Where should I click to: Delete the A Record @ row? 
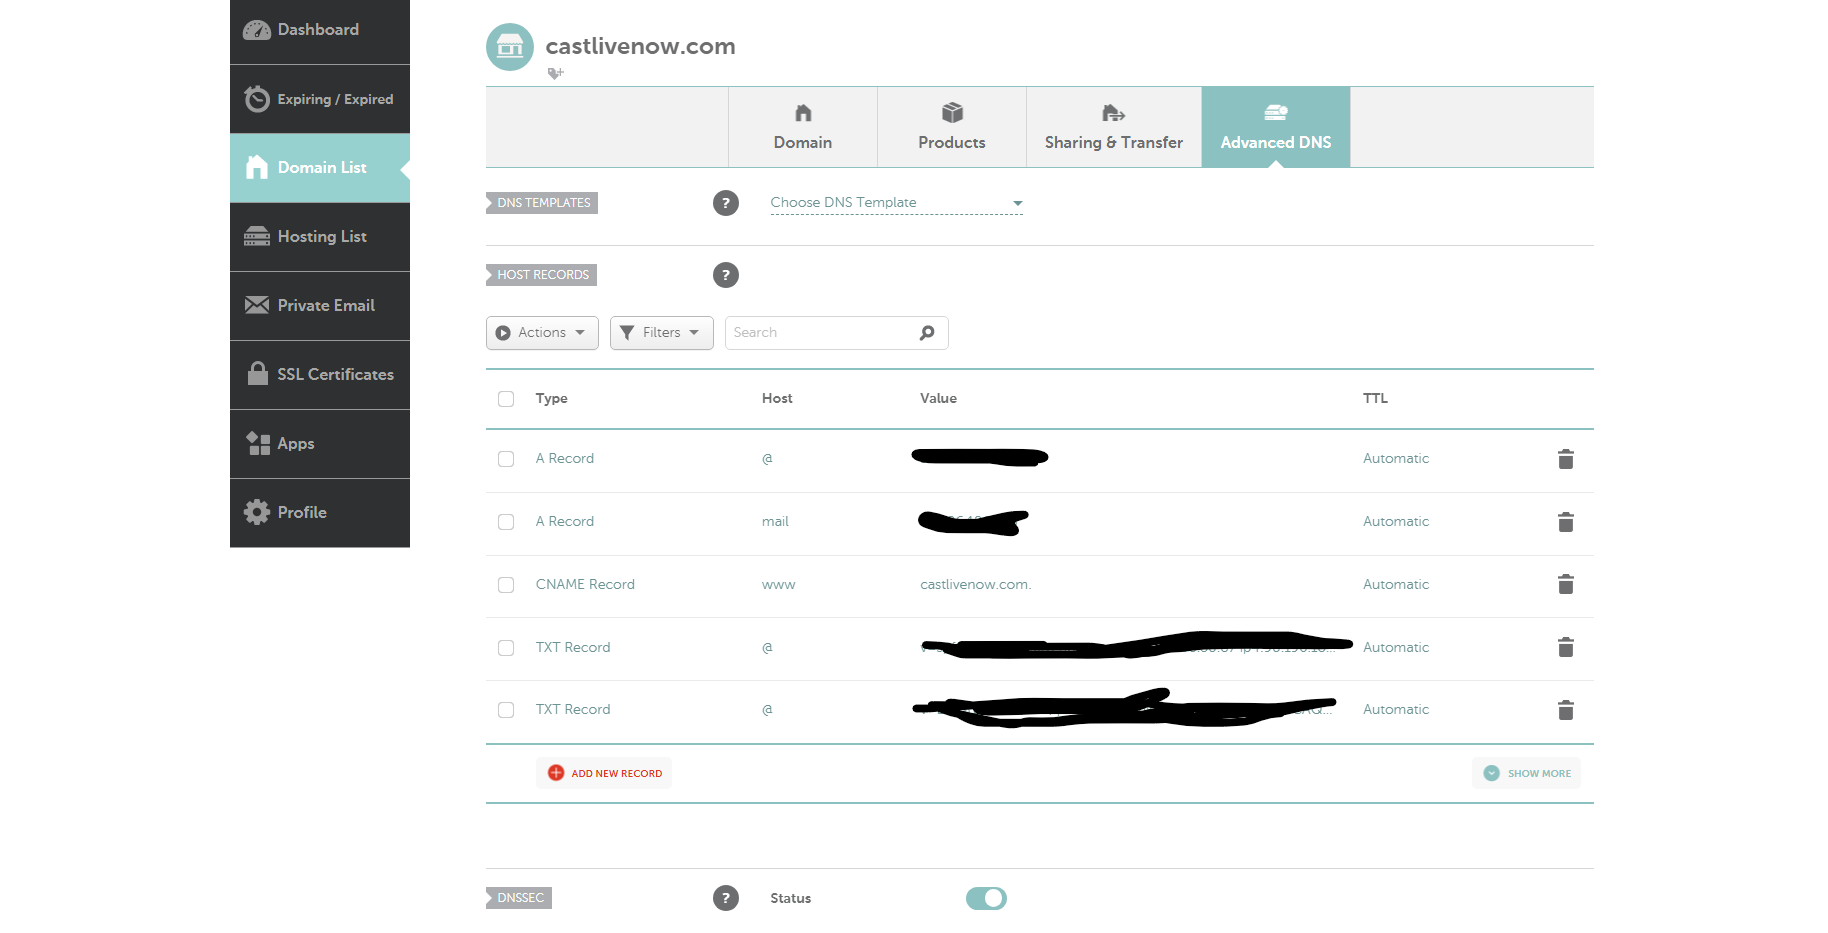1566,459
